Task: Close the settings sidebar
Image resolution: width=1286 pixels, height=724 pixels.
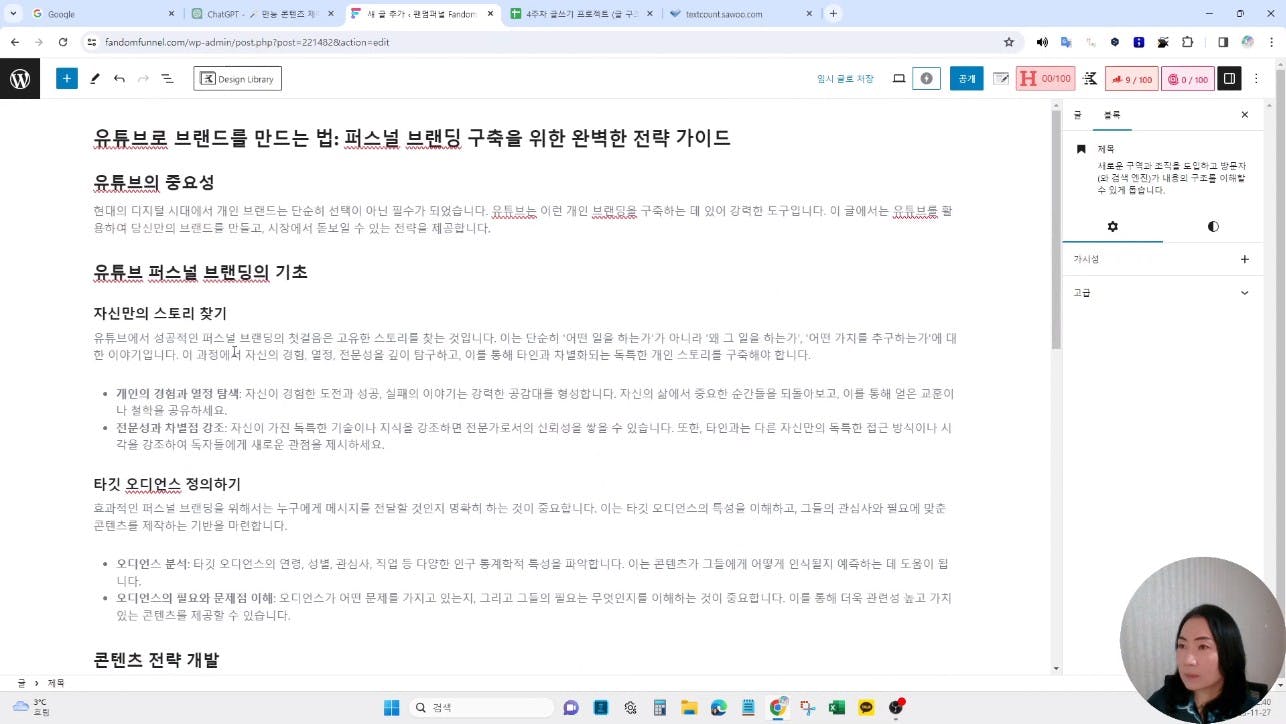Action: 1245,115
